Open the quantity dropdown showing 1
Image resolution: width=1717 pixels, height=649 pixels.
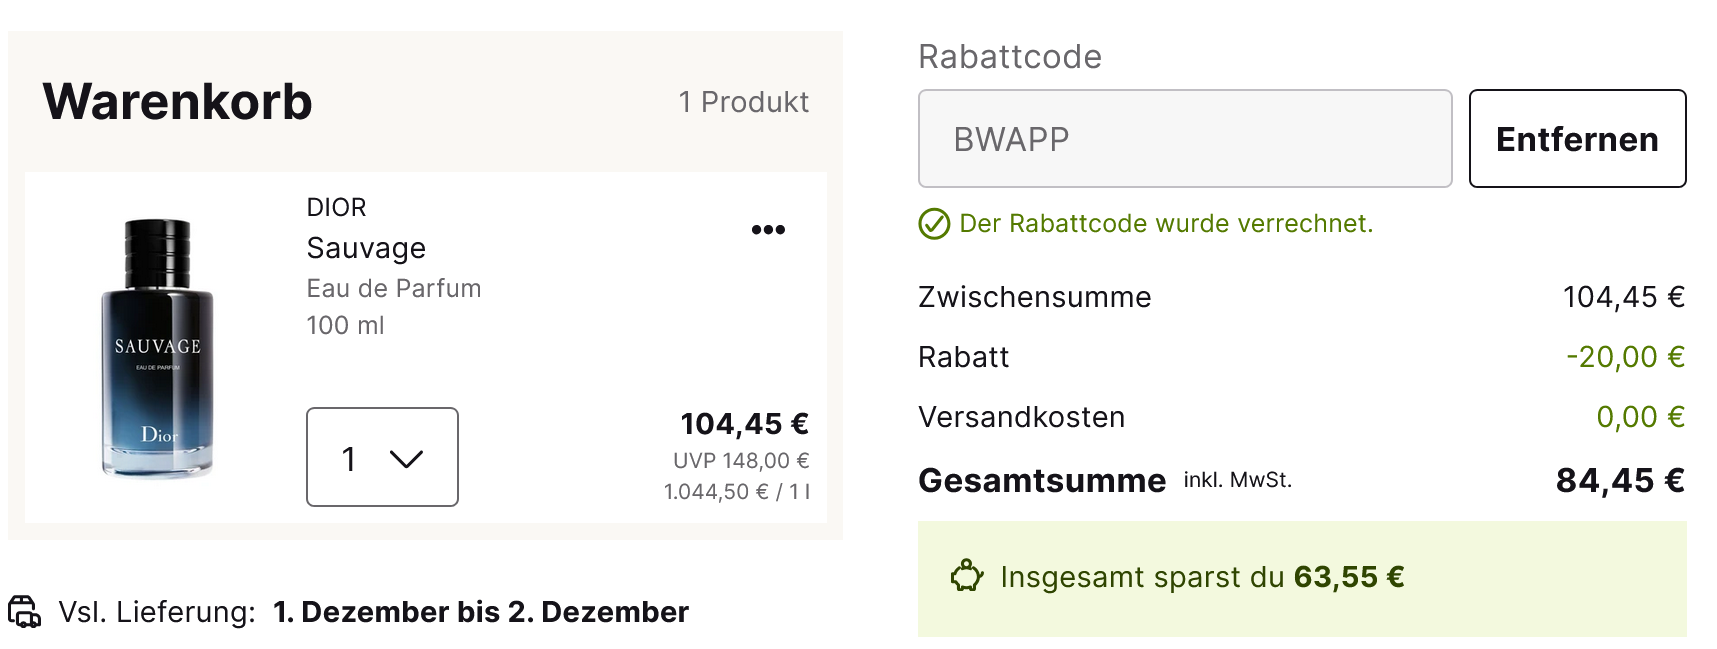coord(381,457)
